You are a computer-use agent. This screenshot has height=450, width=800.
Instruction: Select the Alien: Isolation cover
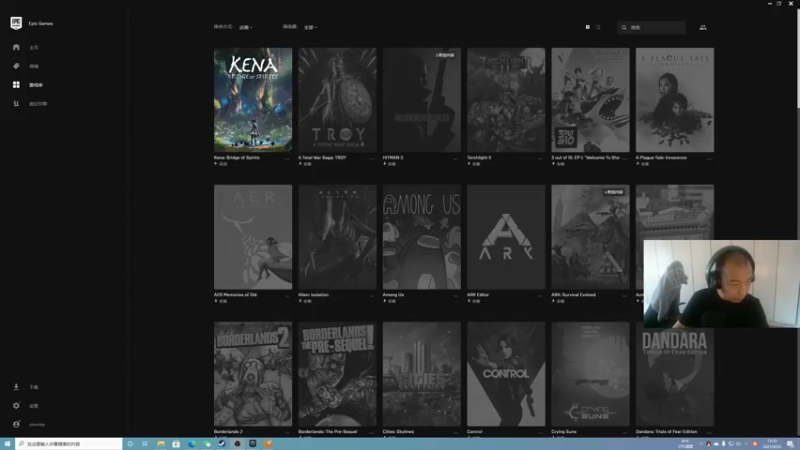coord(337,237)
